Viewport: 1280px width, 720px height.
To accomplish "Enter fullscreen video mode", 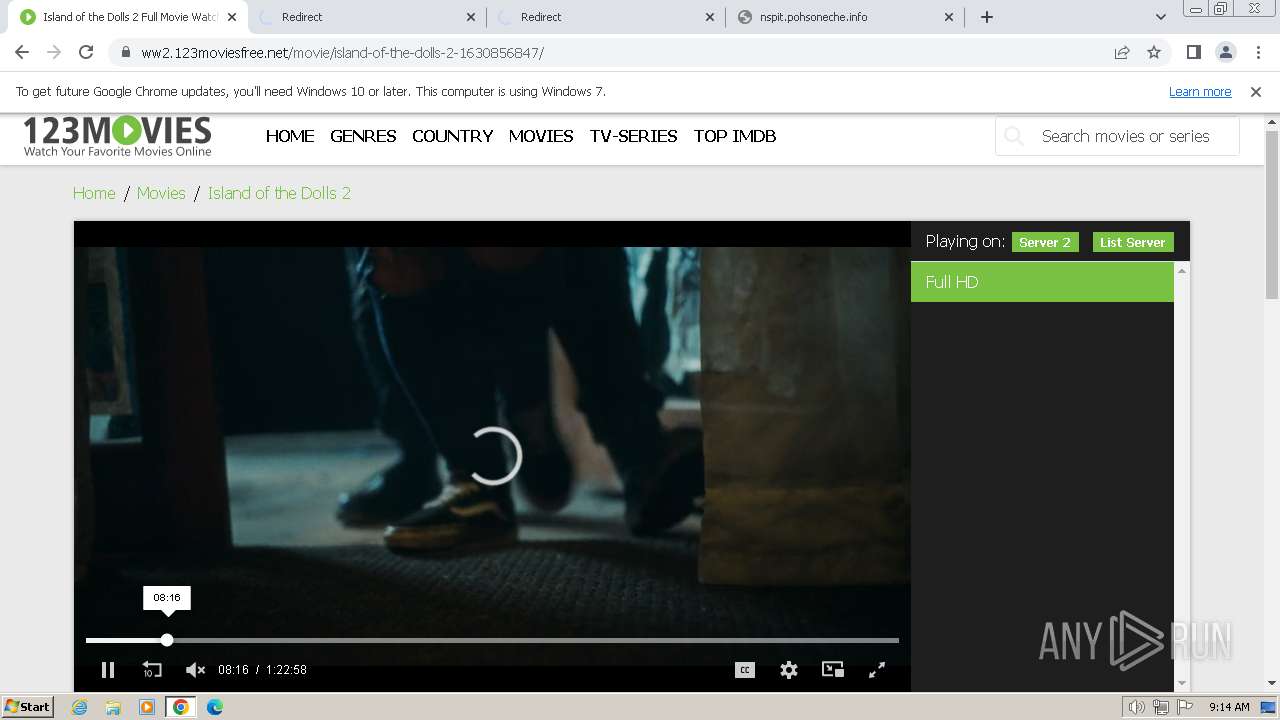I will pos(877,670).
